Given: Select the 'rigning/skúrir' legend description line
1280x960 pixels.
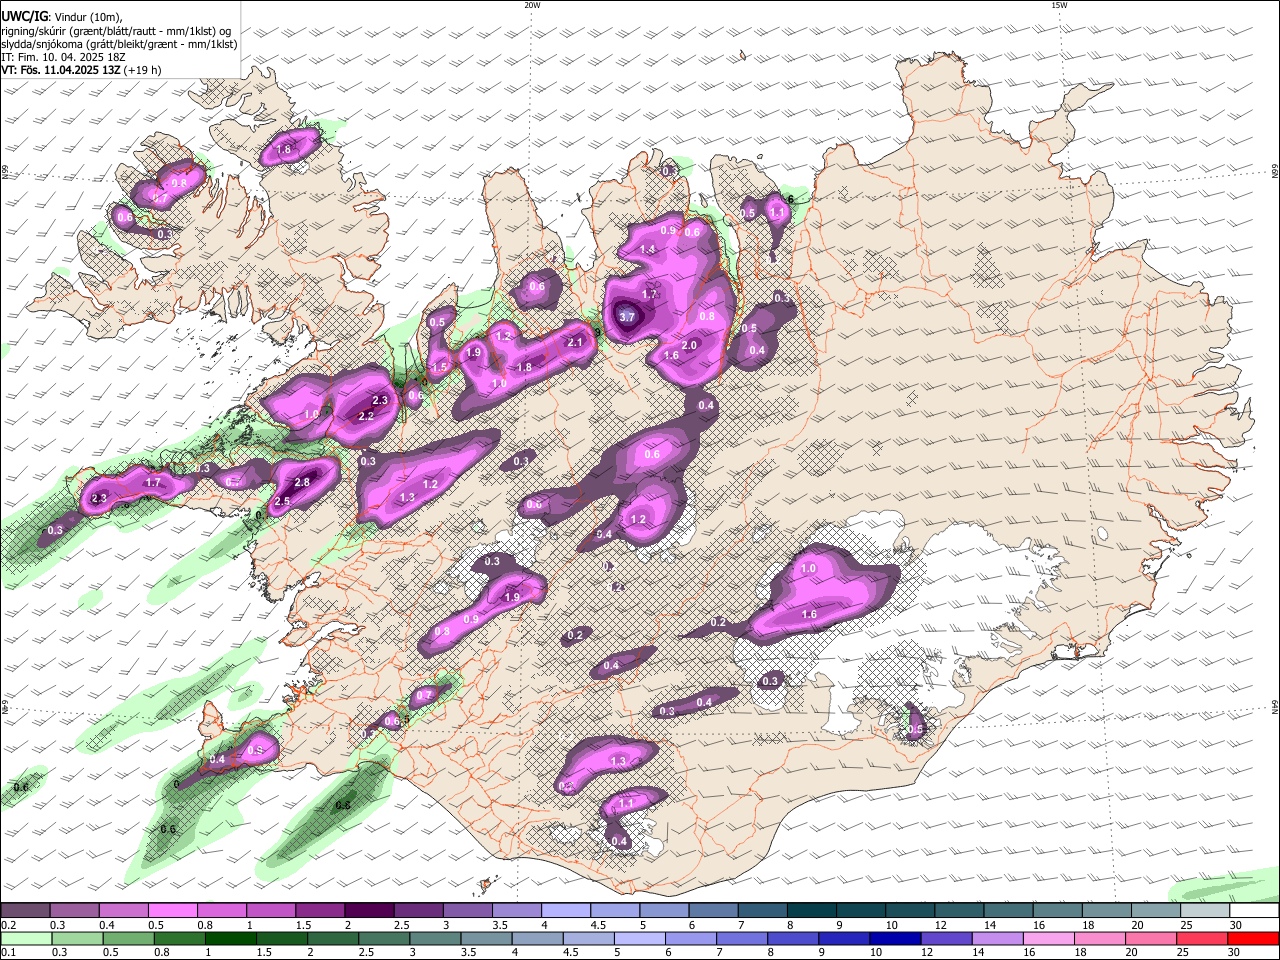Looking at the screenshot, I should click(x=116, y=31).
